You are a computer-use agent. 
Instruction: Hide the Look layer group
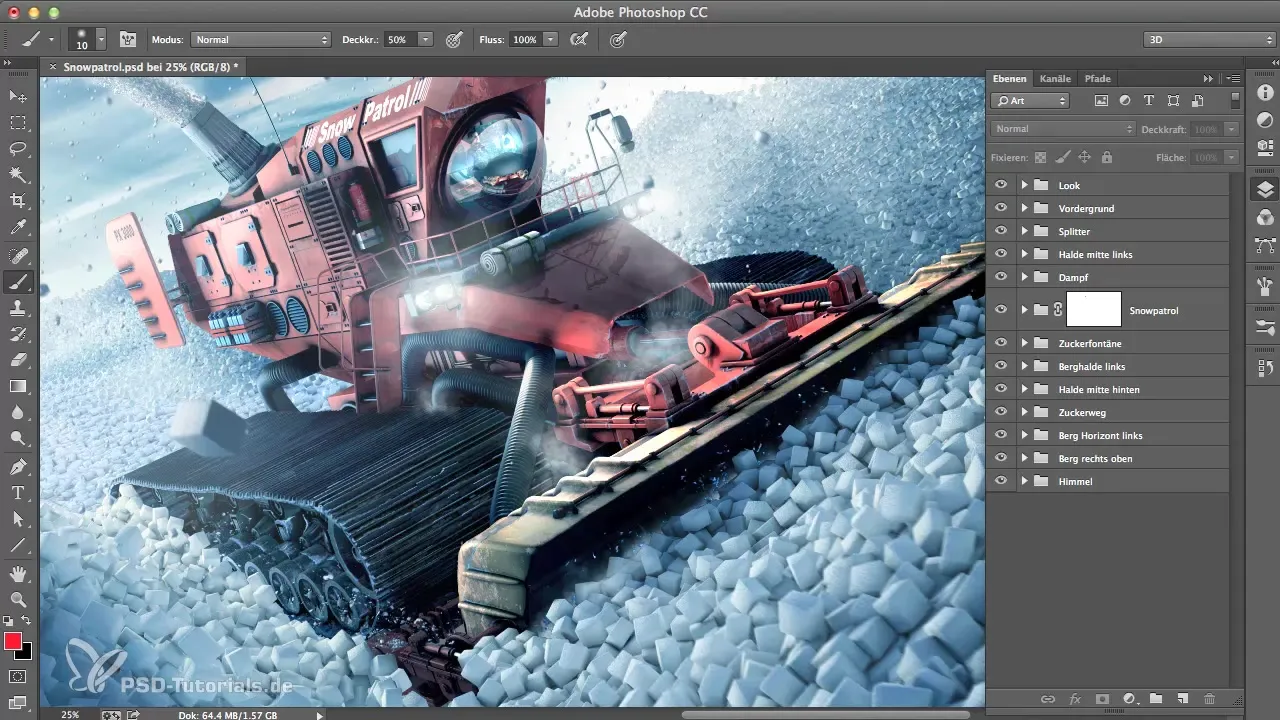point(1001,185)
